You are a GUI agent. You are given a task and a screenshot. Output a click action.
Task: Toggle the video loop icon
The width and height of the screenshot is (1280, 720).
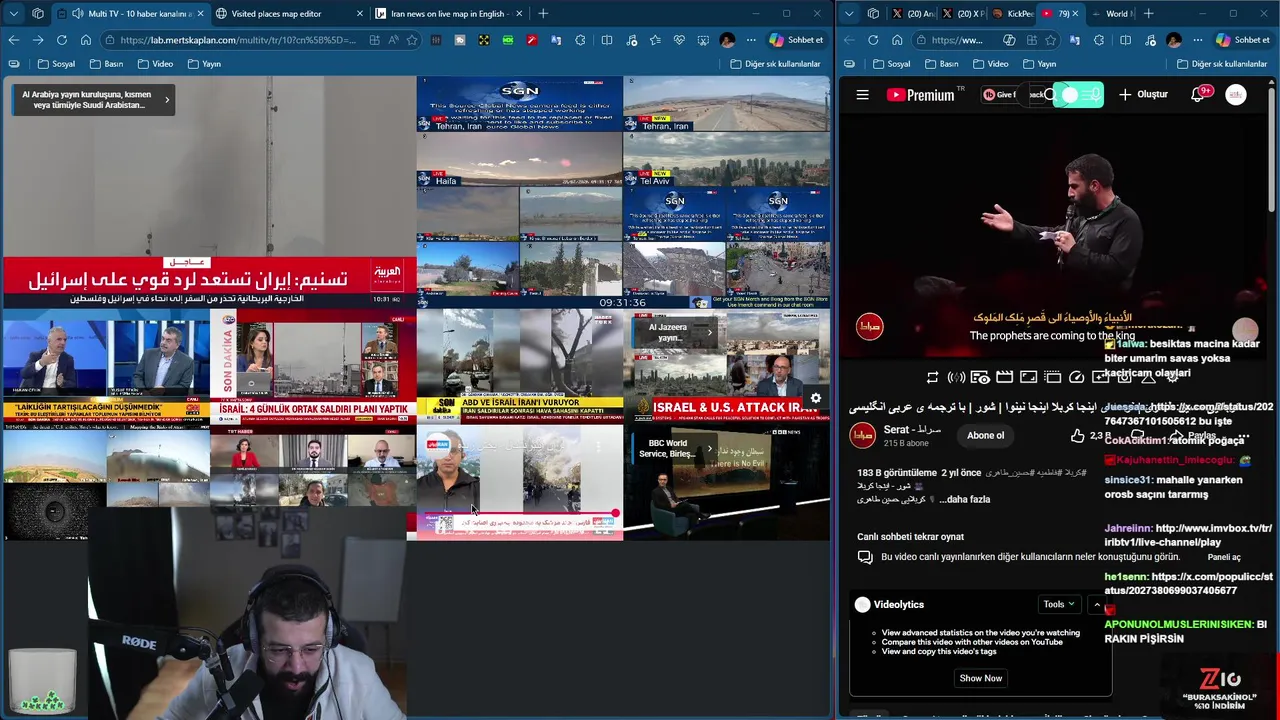pyautogui.click(x=932, y=377)
